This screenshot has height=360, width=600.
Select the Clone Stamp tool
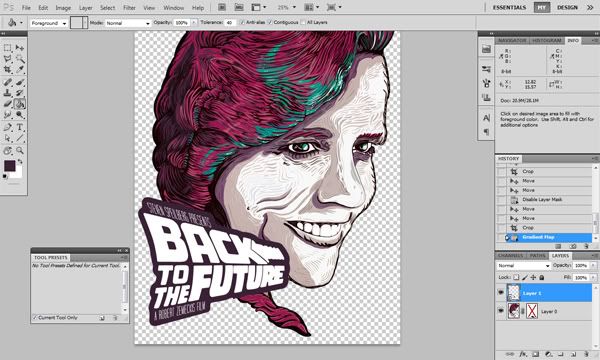point(8,93)
